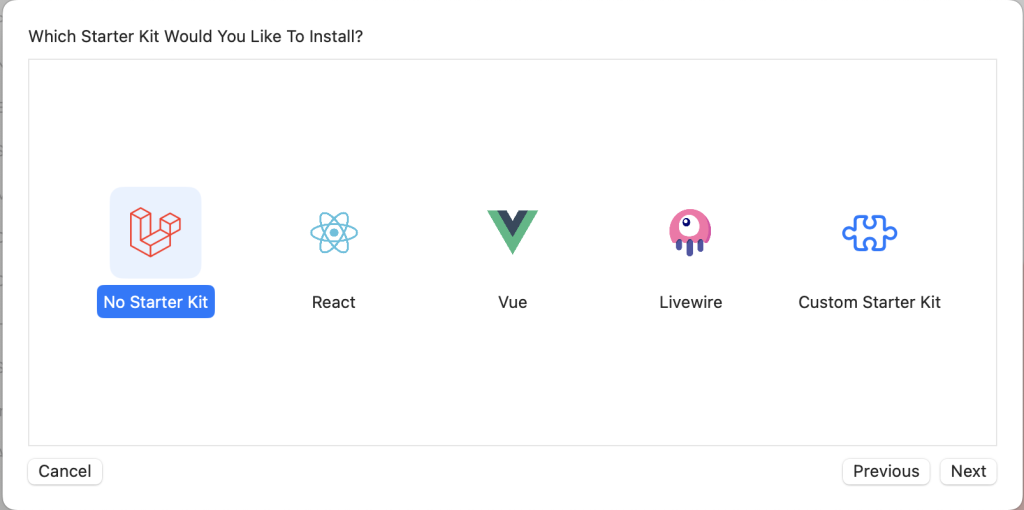Screen dimensions: 1024x510
Task: Click the highlighted "No Starter Kit" label
Action: pos(156,302)
